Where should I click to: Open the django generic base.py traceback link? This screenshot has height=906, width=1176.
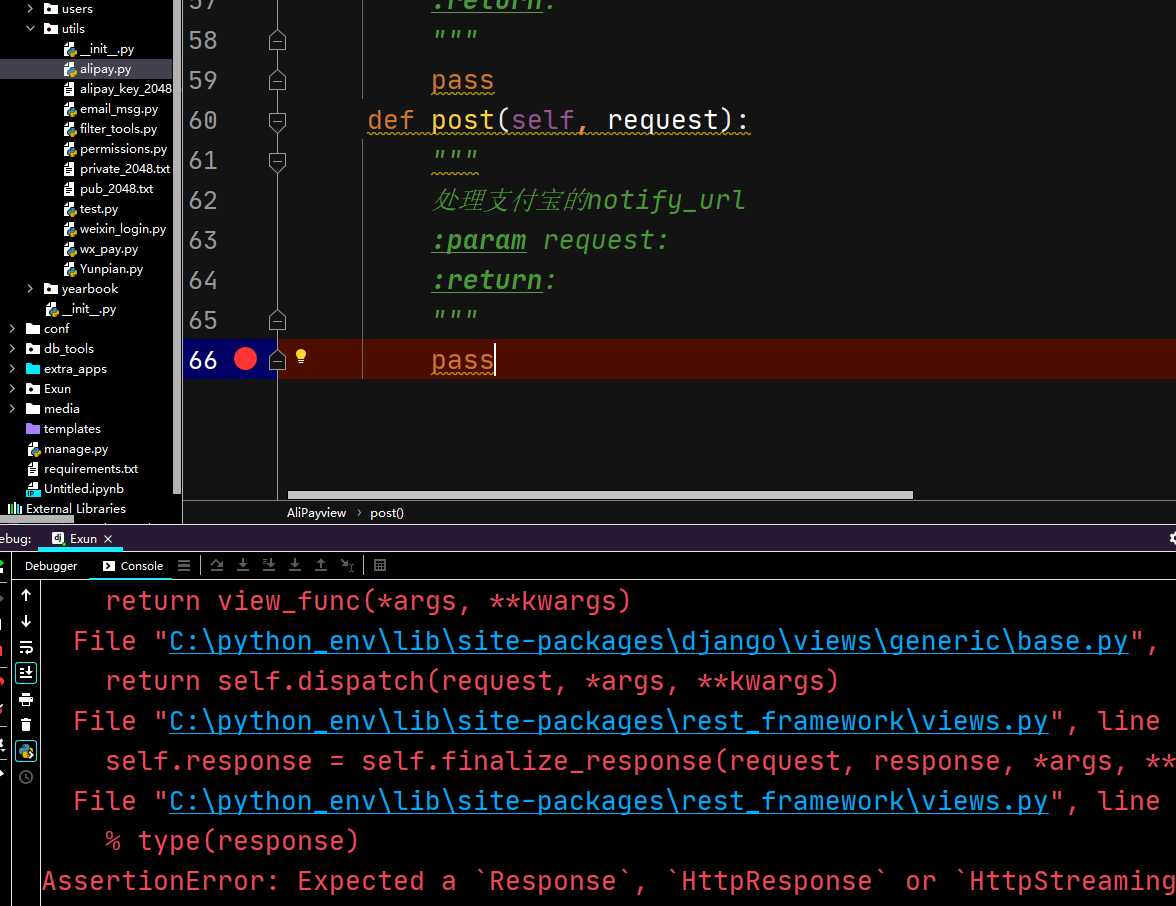[x=648, y=641]
